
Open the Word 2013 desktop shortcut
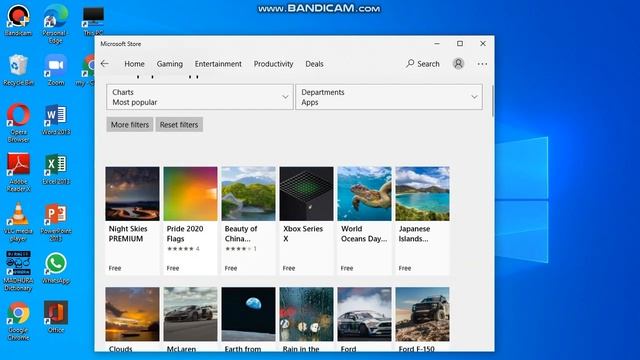coord(56,119)
